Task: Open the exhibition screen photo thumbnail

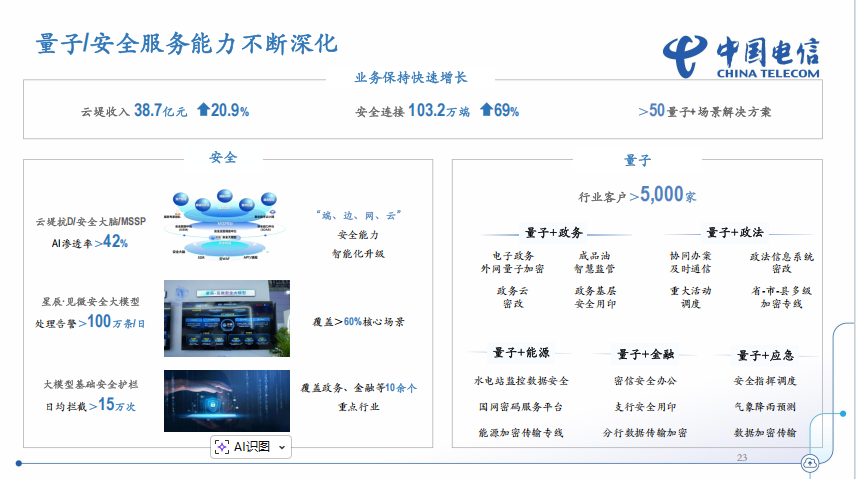Action: pos(226,318)
